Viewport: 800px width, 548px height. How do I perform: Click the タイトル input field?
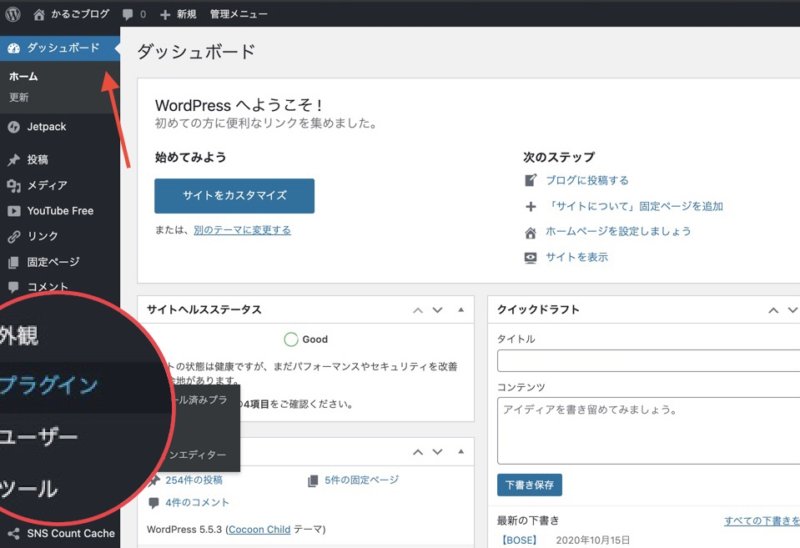(x=648, y=361)
